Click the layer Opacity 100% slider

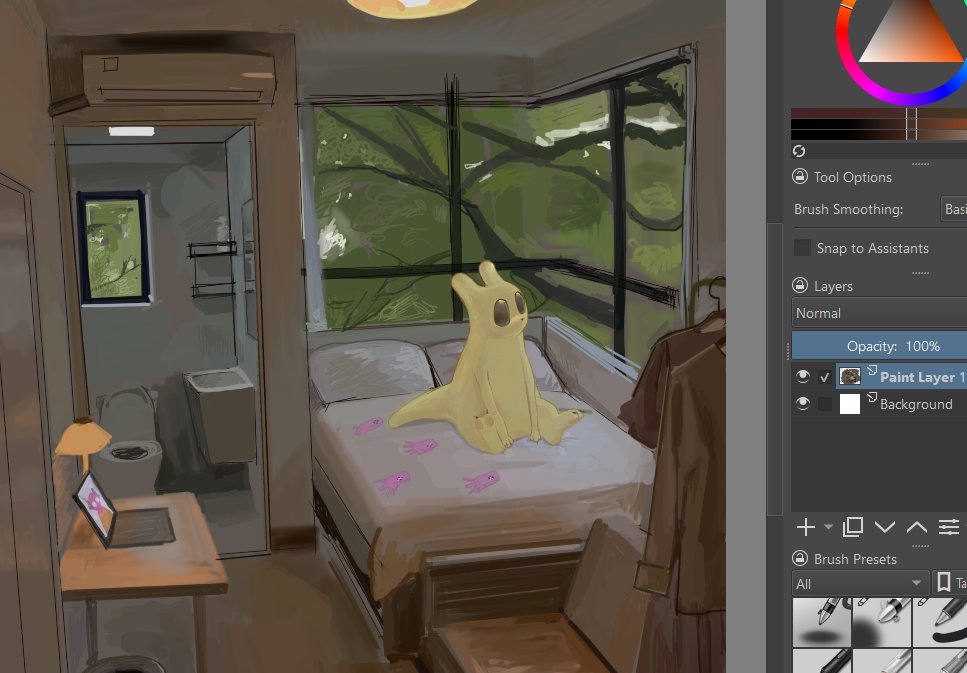coord(879,346)
